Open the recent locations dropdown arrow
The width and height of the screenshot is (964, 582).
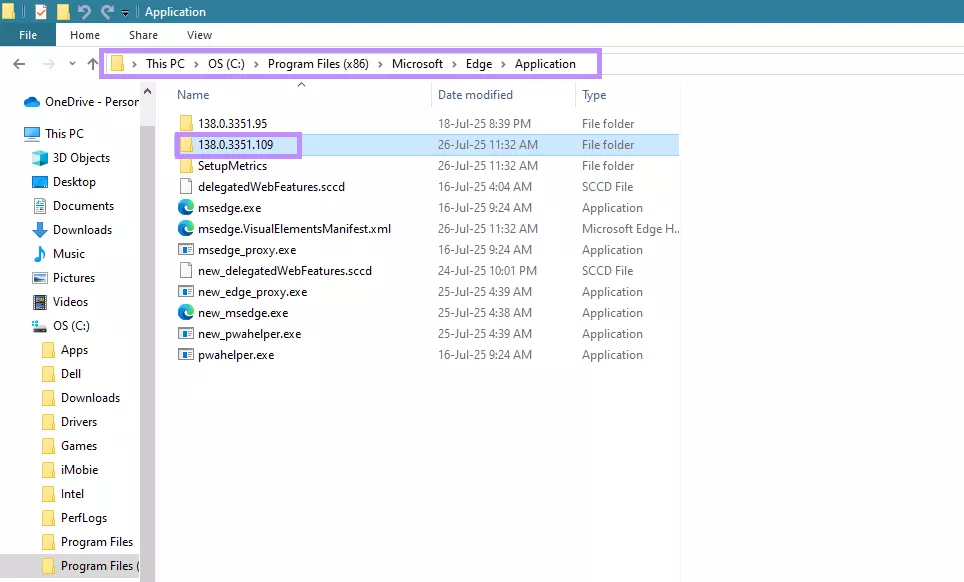click(x=72, y=63)
